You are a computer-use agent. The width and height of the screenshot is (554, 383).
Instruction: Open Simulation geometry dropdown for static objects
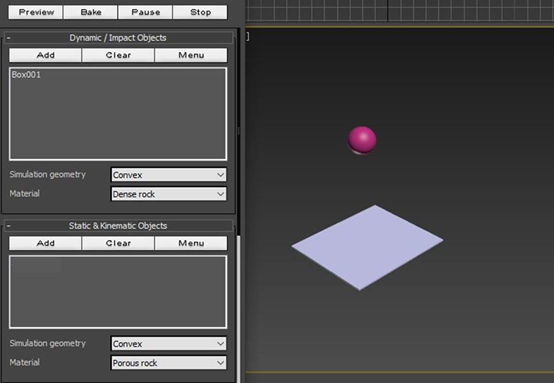(169, 344)
